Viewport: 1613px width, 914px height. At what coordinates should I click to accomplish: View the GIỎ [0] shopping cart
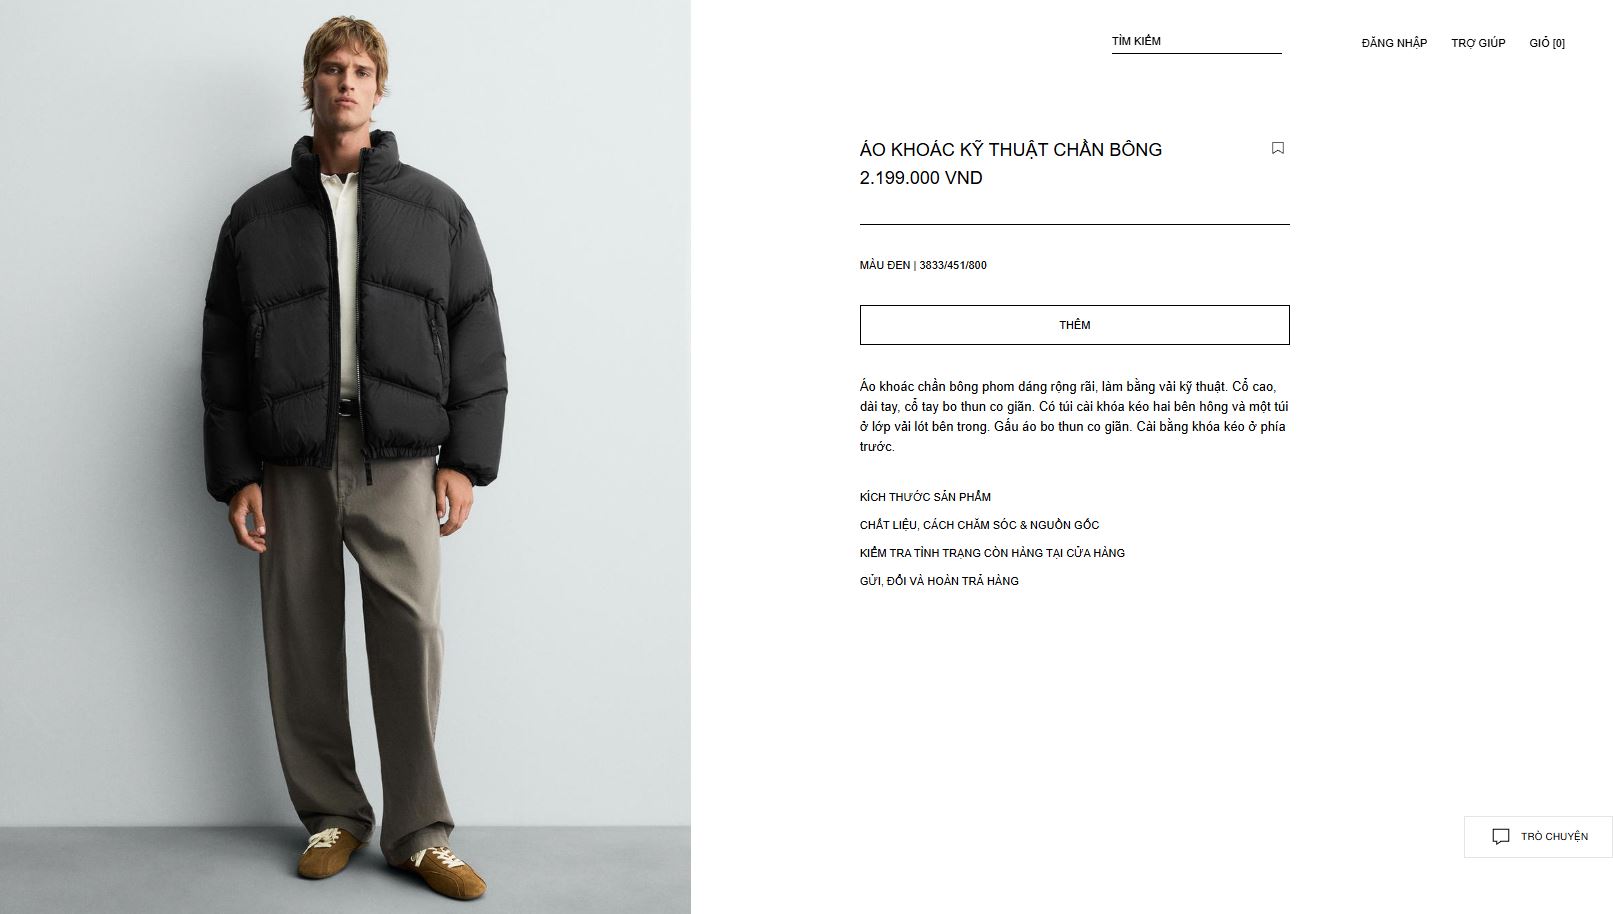pyautogui.click(x=1547, y=43)
